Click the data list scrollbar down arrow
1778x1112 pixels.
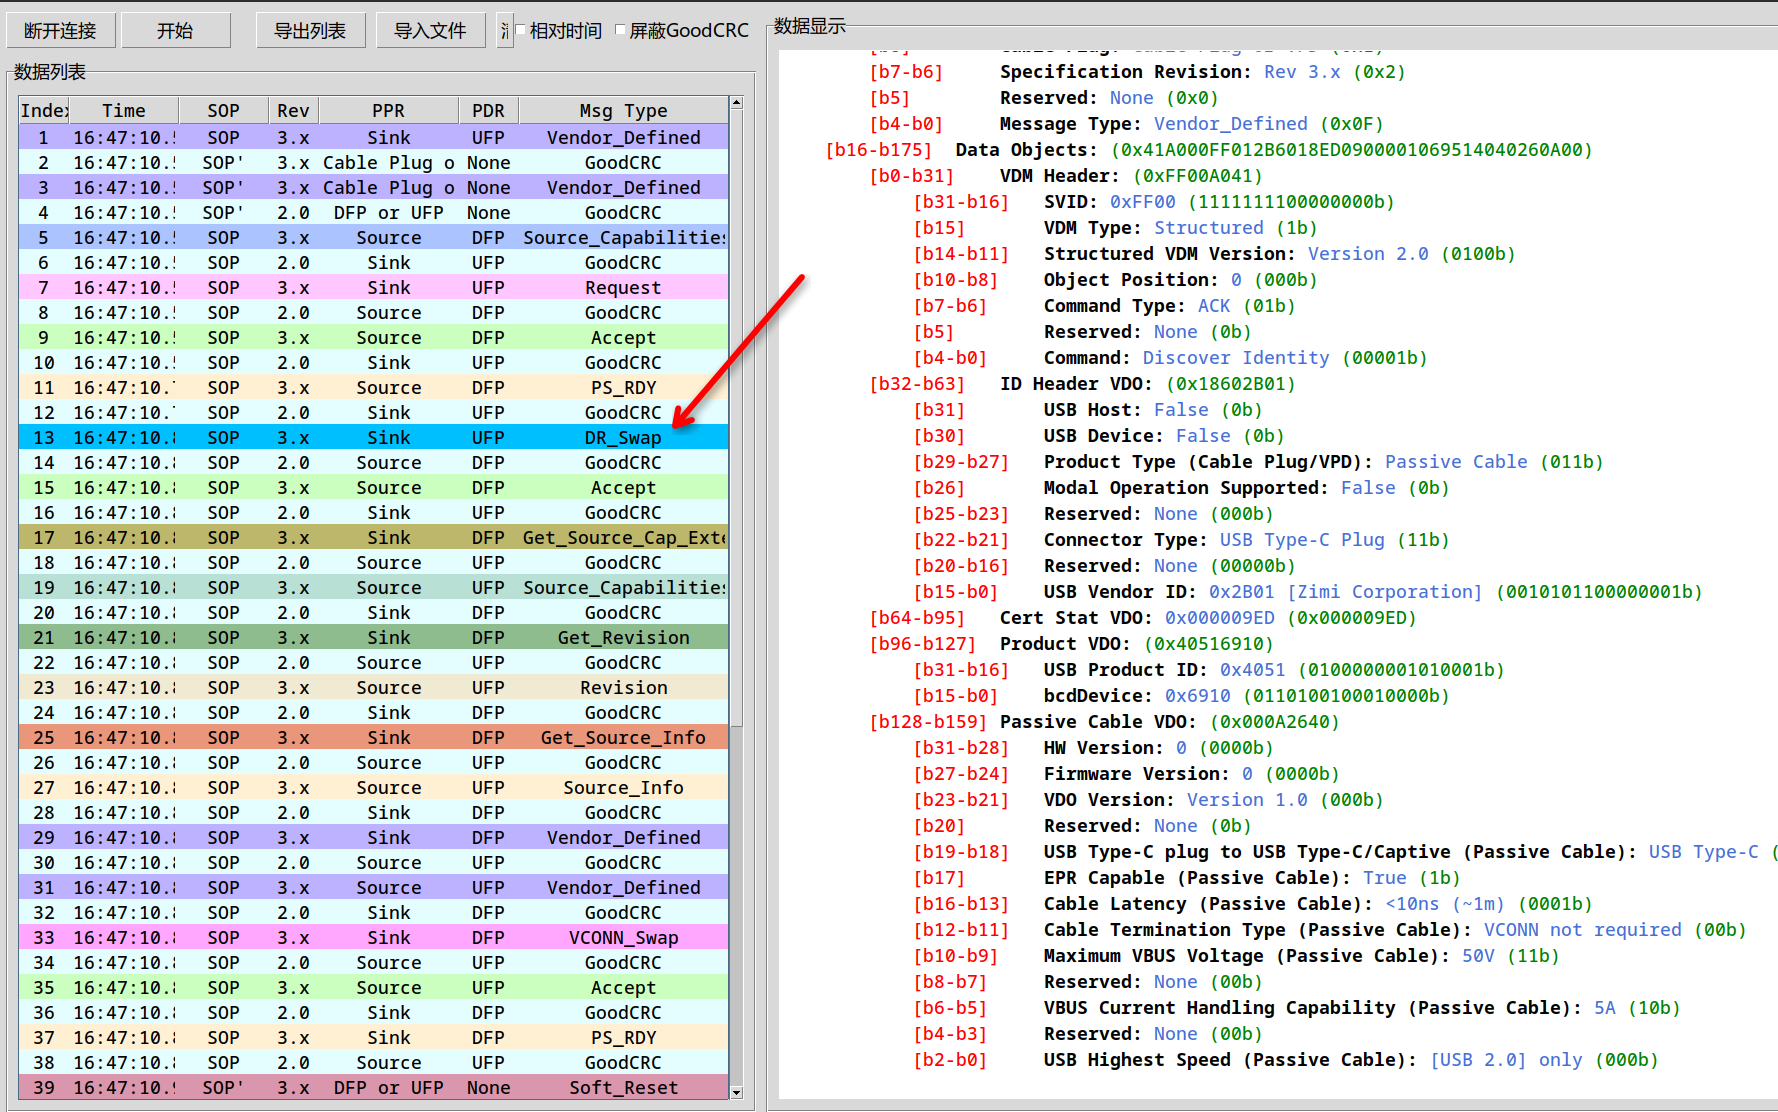(737, 1093)
